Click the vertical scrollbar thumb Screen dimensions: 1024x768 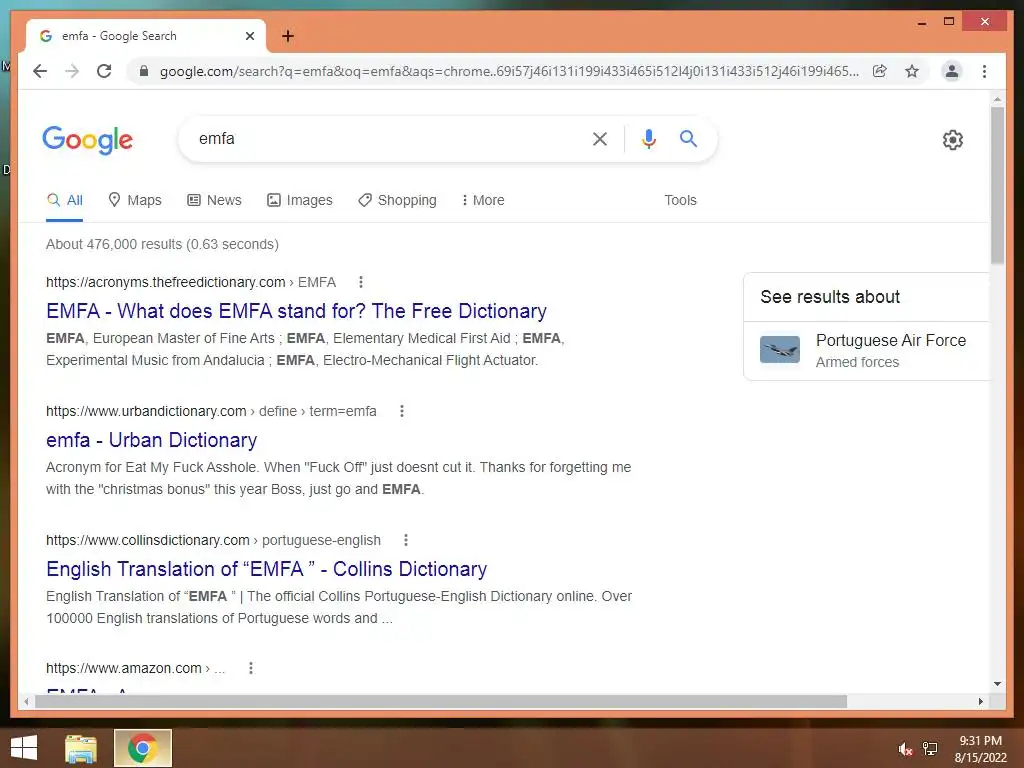tap(997, 185)
